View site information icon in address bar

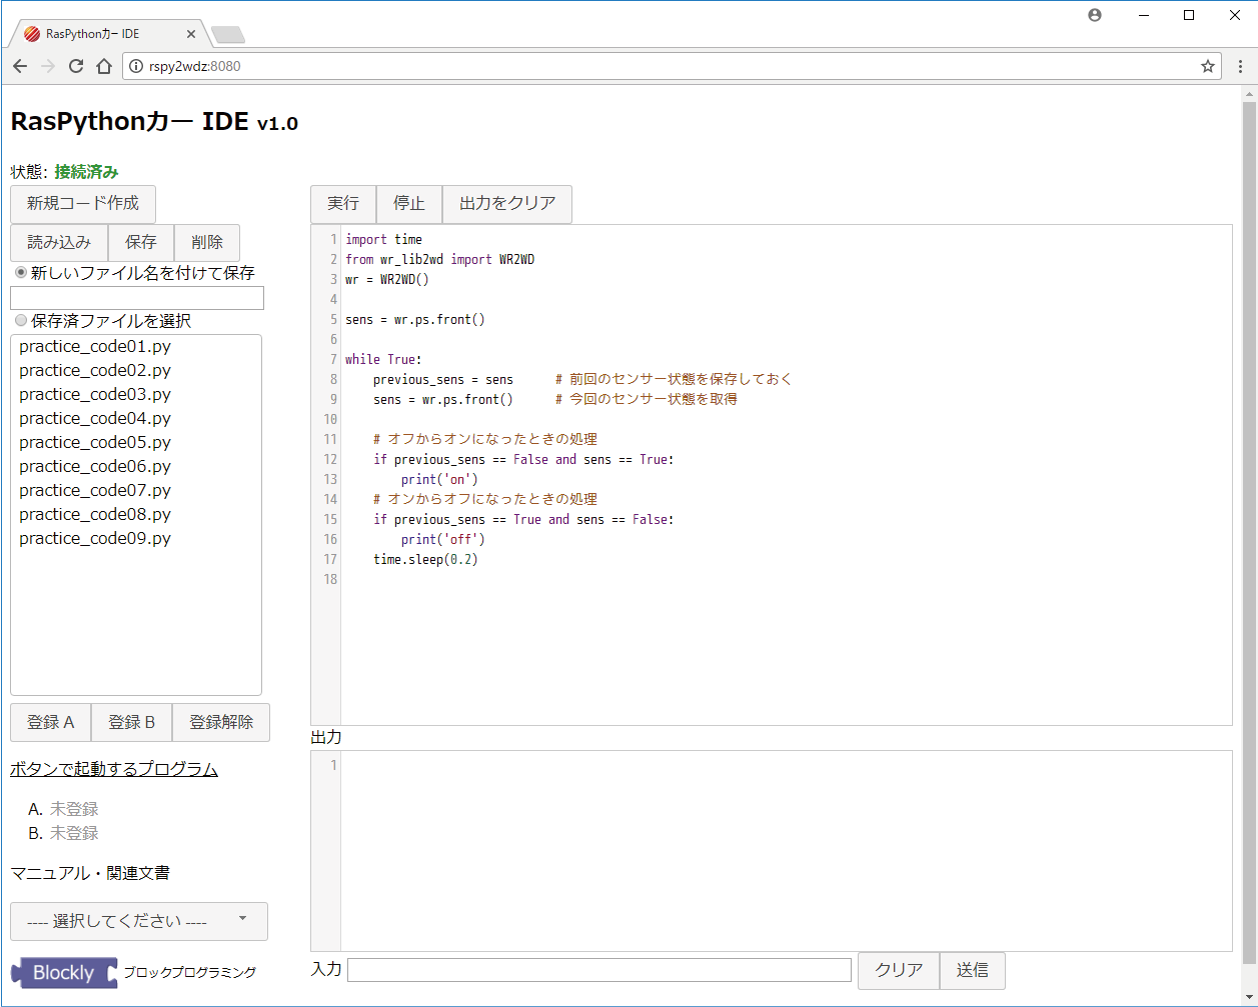pos(137,66)
